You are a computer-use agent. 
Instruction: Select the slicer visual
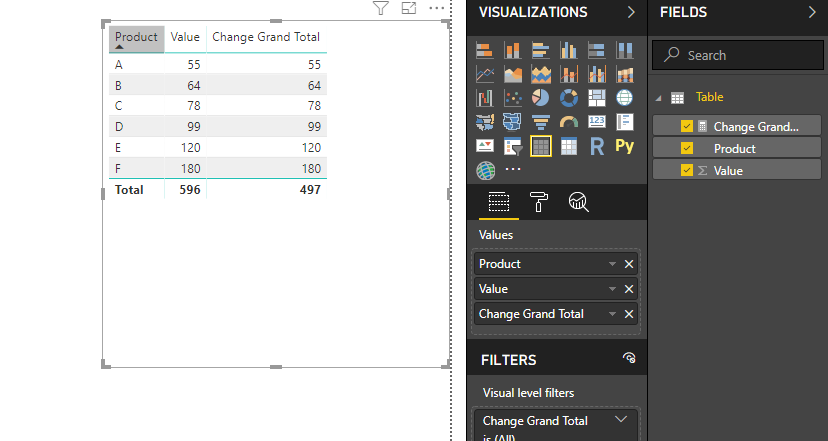point(513,146)
